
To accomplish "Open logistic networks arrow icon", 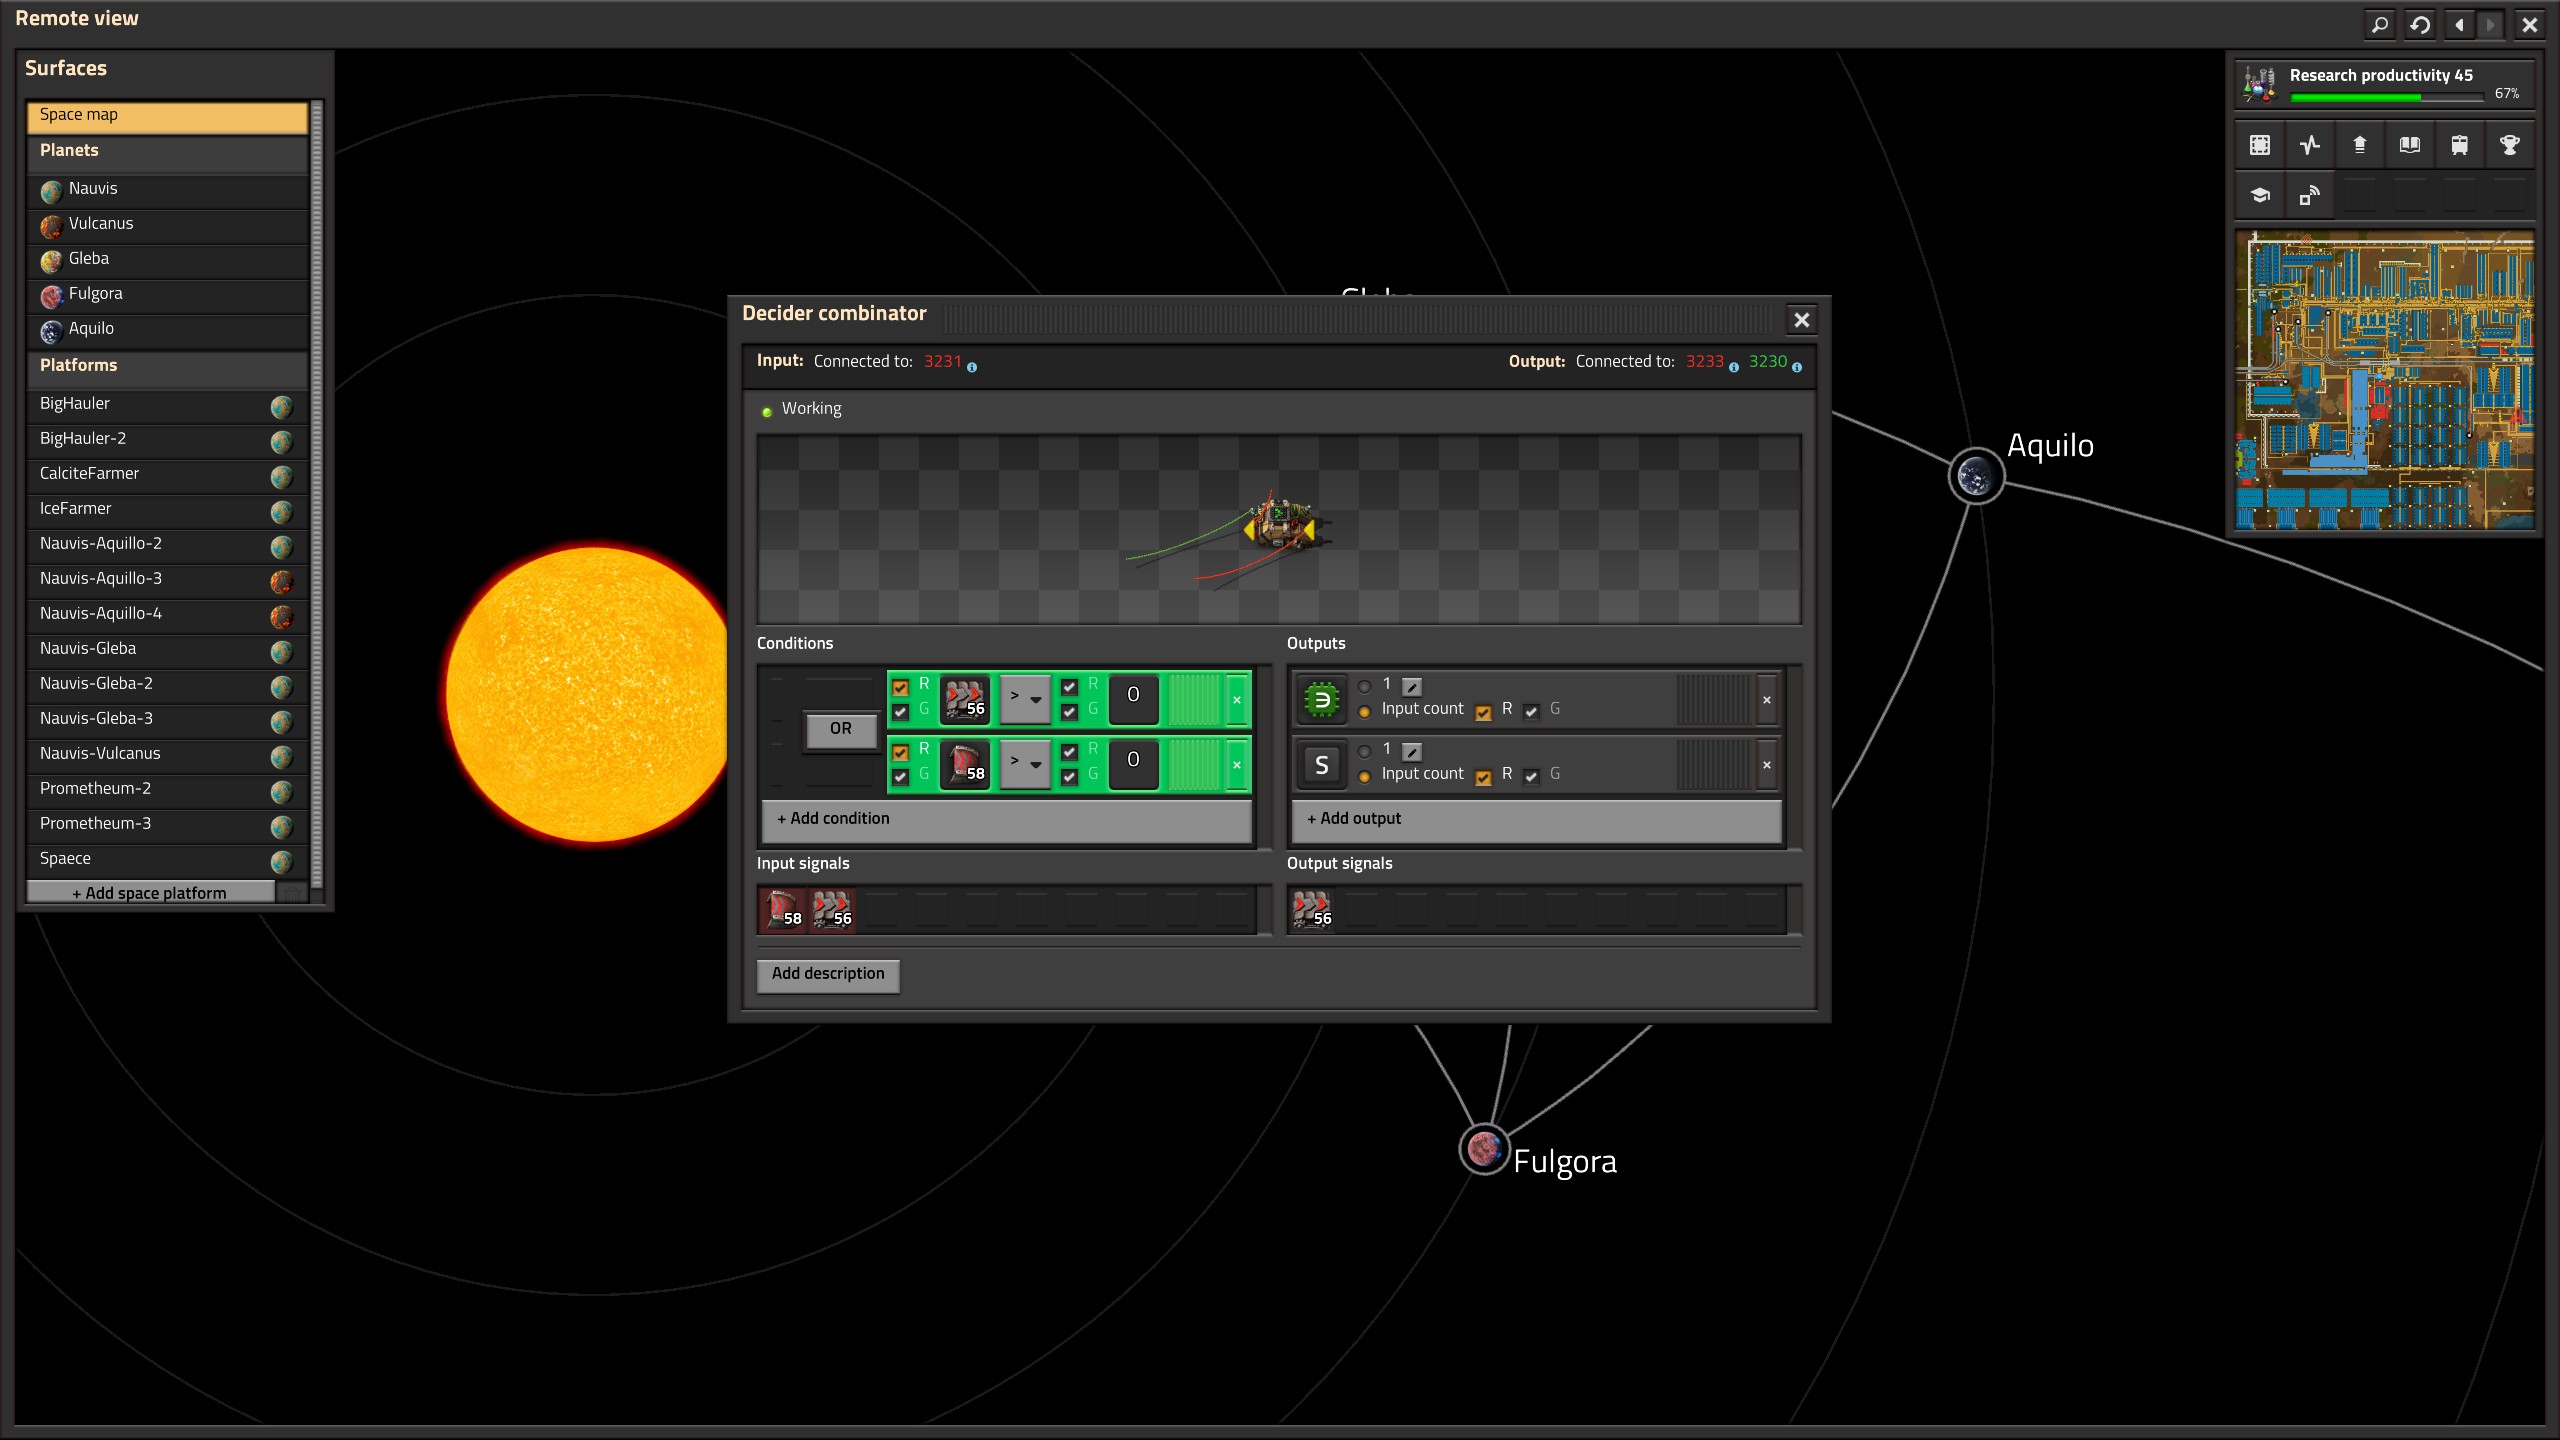I will (x=2359, y=145).
